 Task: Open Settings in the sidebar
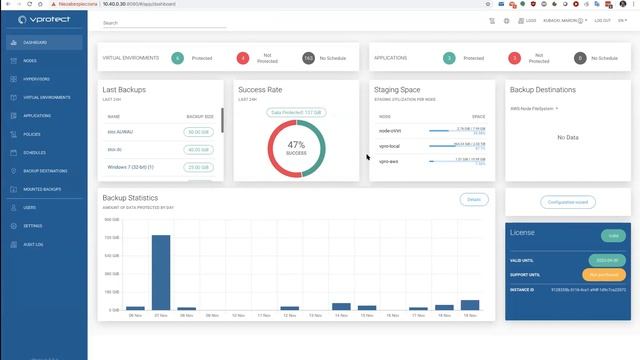click(x=44, y=226)
